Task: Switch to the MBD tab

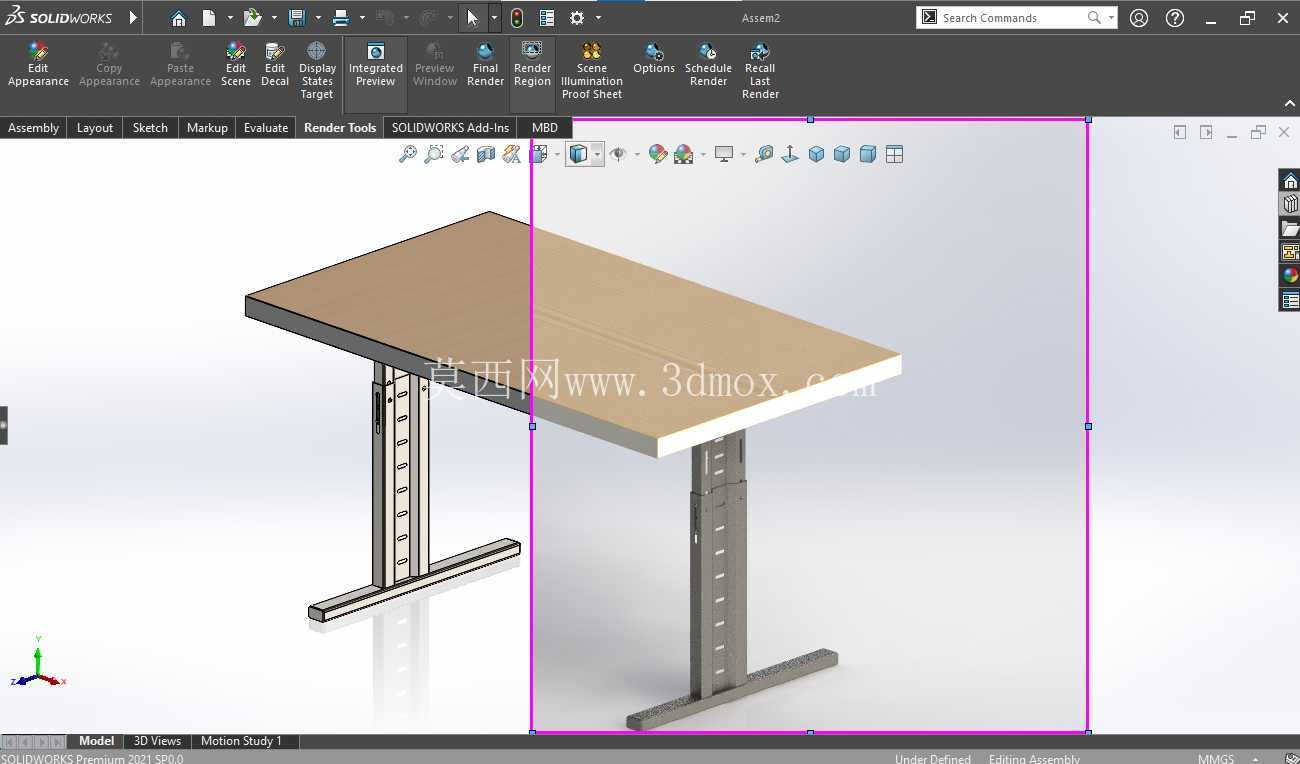Action: [x=545, y=127]
